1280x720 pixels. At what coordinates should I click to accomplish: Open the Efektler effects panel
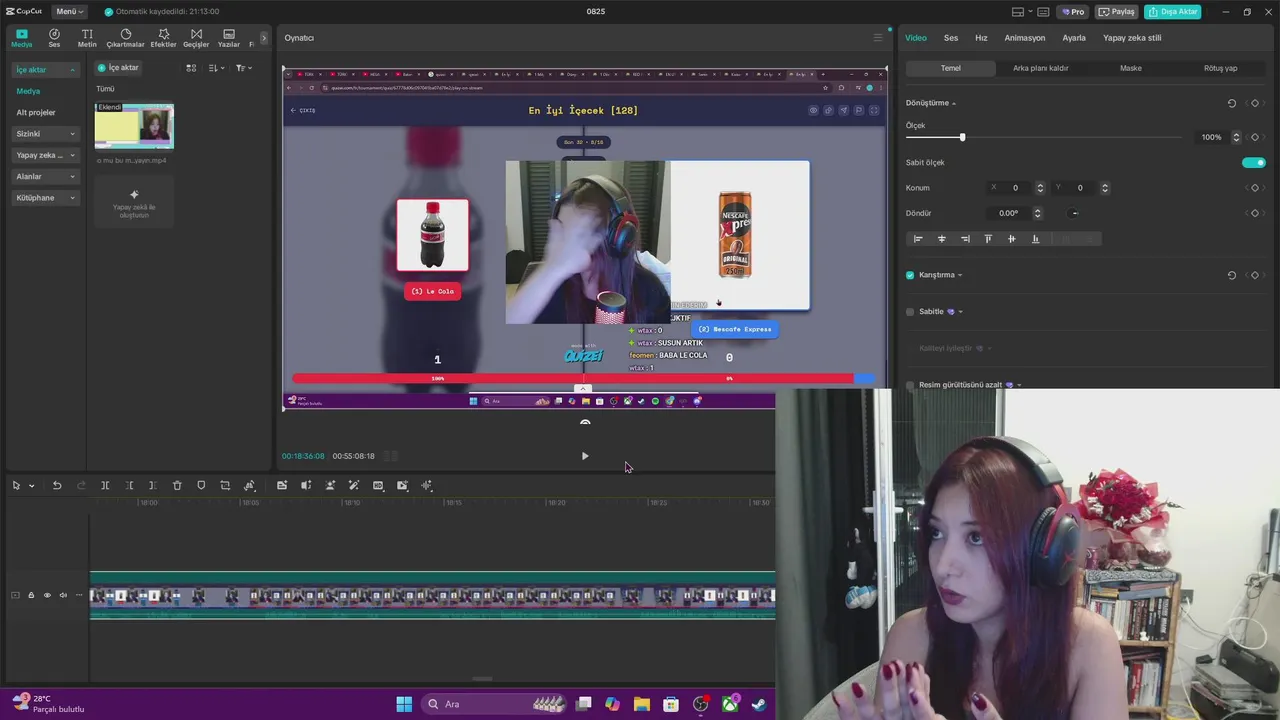pyautogui.click(x=163, y=38)
